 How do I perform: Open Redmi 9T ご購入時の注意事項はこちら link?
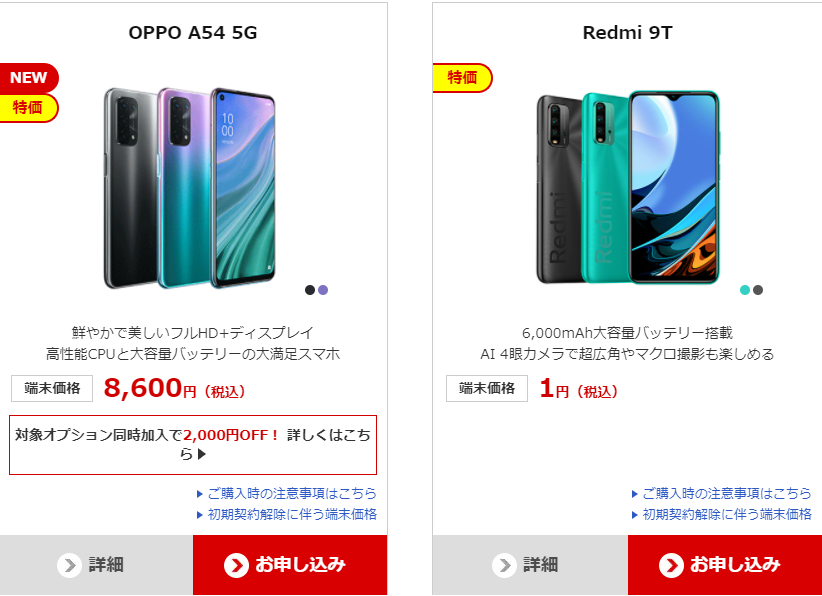(722, 493)
